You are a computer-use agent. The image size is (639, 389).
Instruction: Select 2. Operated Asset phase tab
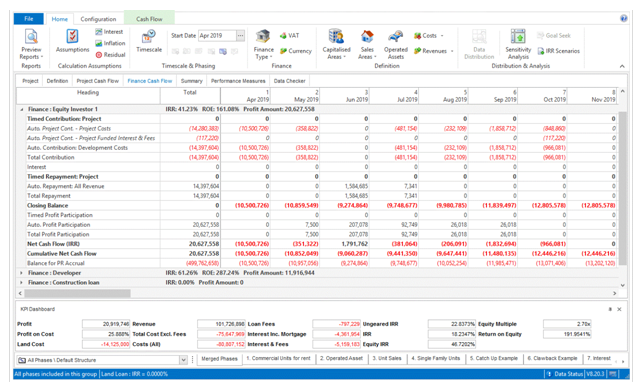pyautogui.click(x=341, y=358)
